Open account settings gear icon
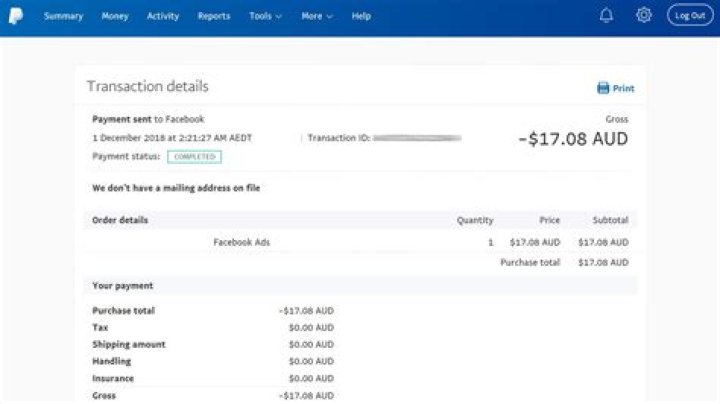Screen dimensions: 720x404 tap(644, 15)
